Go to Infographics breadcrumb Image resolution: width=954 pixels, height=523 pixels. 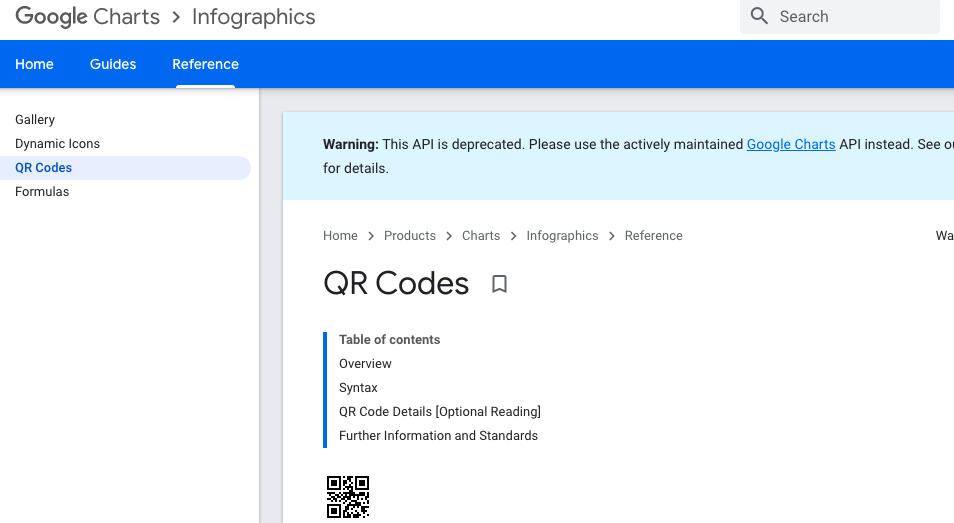tap(562, 235)
